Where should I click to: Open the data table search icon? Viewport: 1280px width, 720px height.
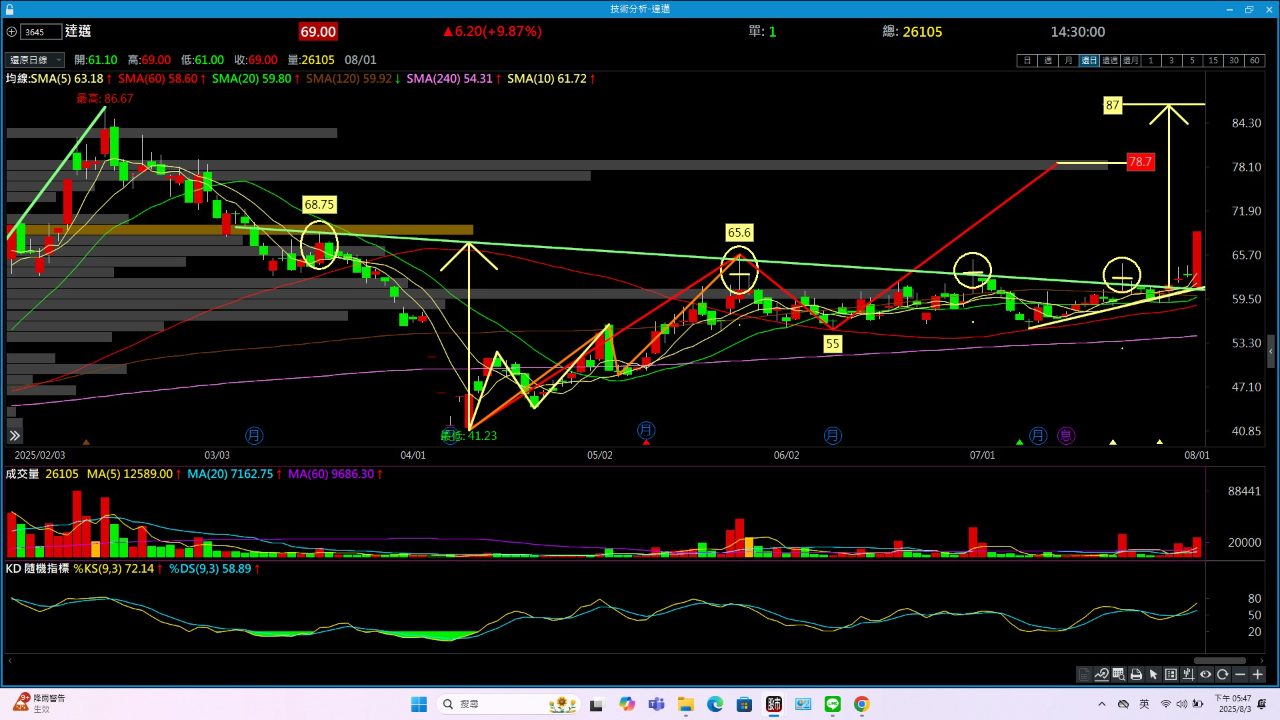click(1119, 674)
